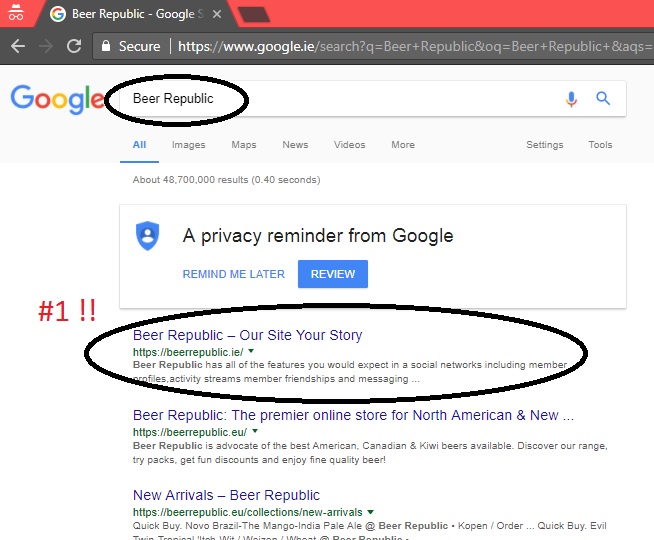Start voice search with the microphone icon

coord(571,99)
